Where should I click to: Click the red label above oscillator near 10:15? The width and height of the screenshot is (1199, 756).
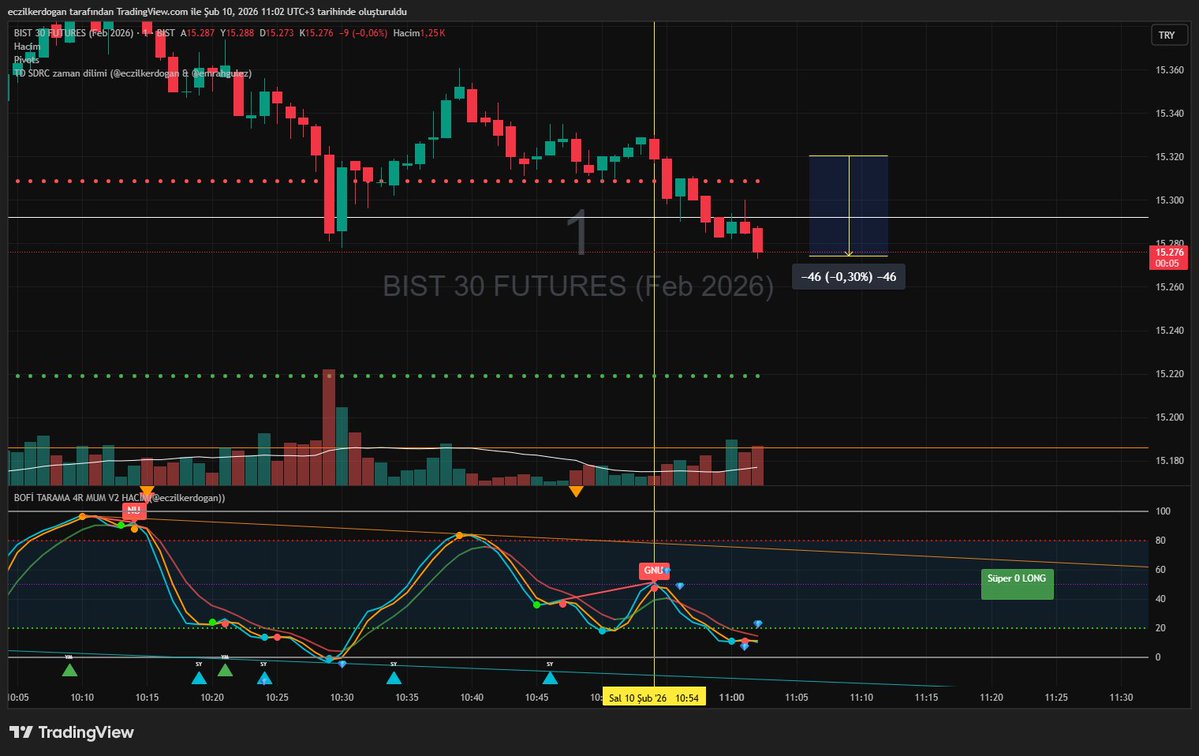[134, 511]
